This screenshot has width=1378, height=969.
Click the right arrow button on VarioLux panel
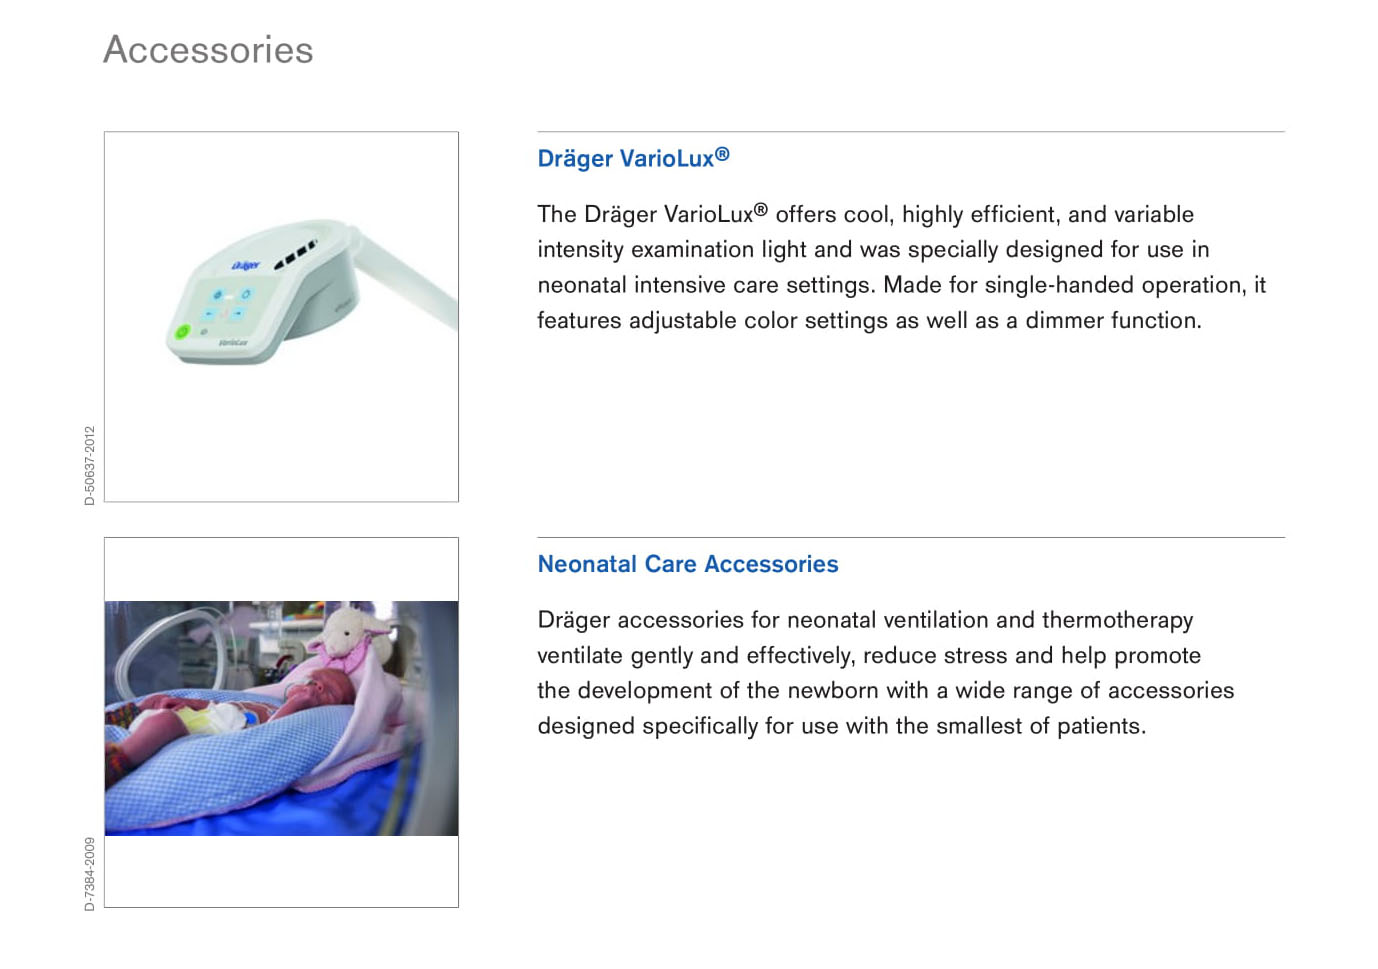click(x=238, y=313)
